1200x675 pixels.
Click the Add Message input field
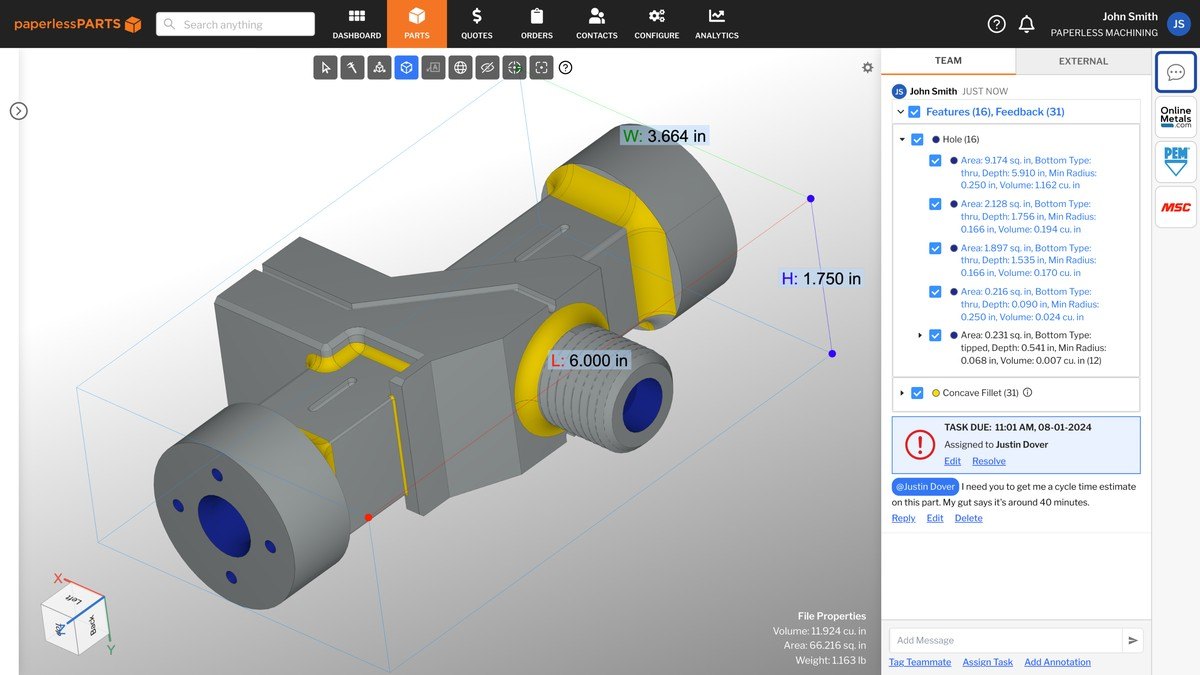click(1006, 640)
